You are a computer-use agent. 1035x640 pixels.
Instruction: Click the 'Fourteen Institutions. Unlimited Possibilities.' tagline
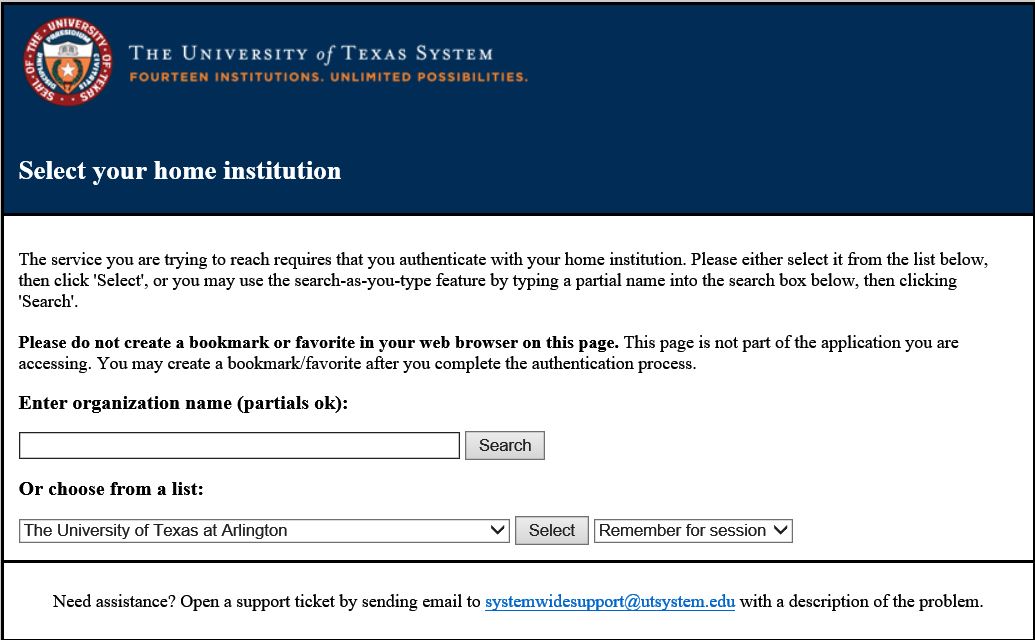point(329,77)
